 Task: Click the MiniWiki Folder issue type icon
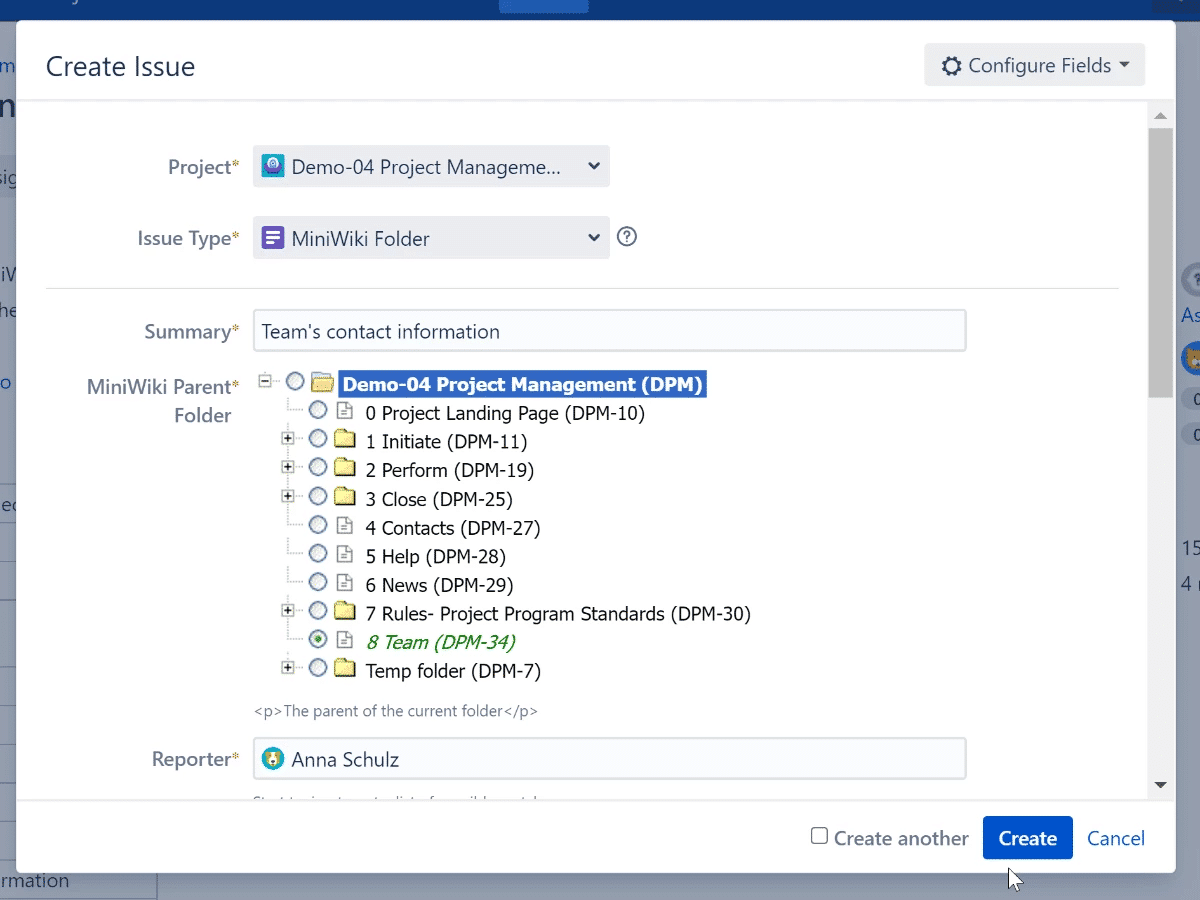click(273, 238)
